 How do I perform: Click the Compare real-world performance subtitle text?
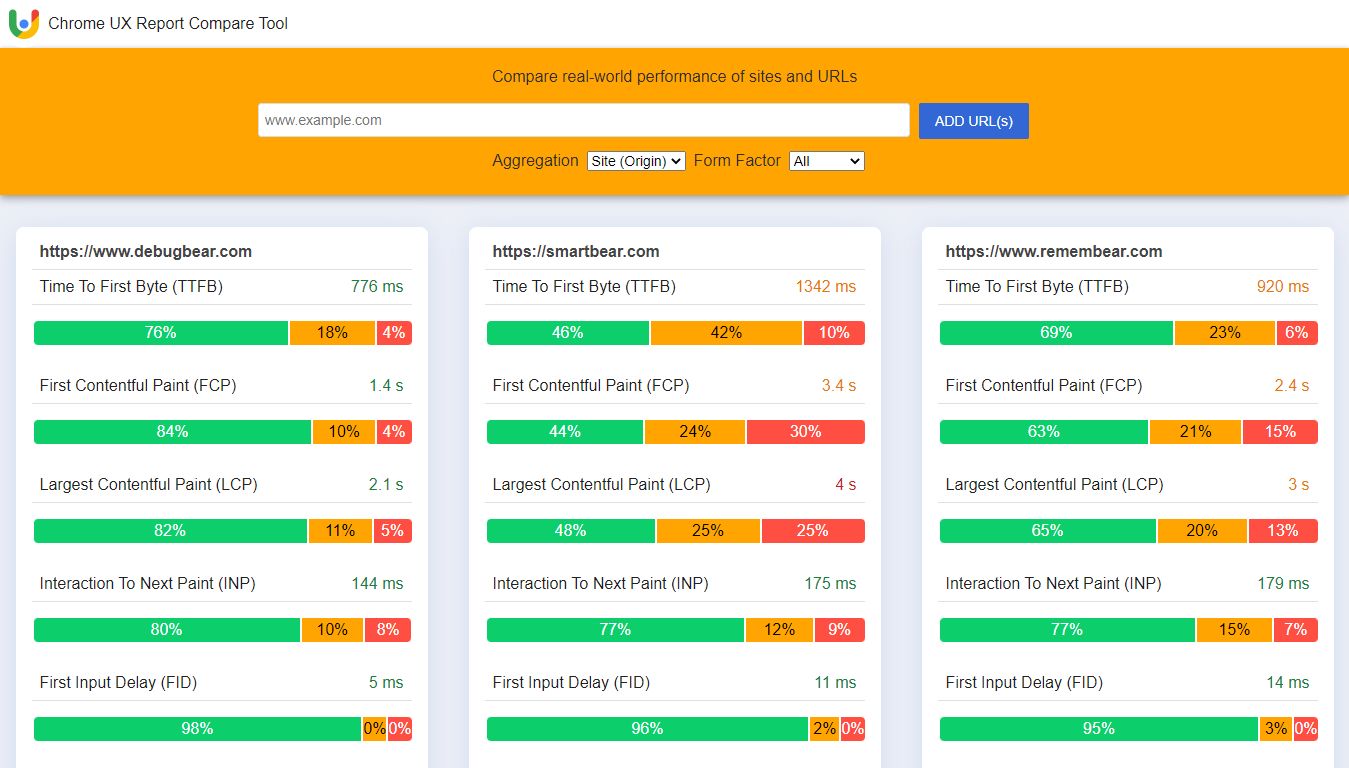(x=675, y=76)
